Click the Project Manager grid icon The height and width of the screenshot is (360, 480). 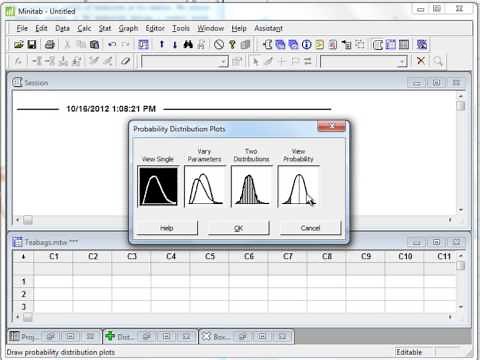[x=404, y=44]
